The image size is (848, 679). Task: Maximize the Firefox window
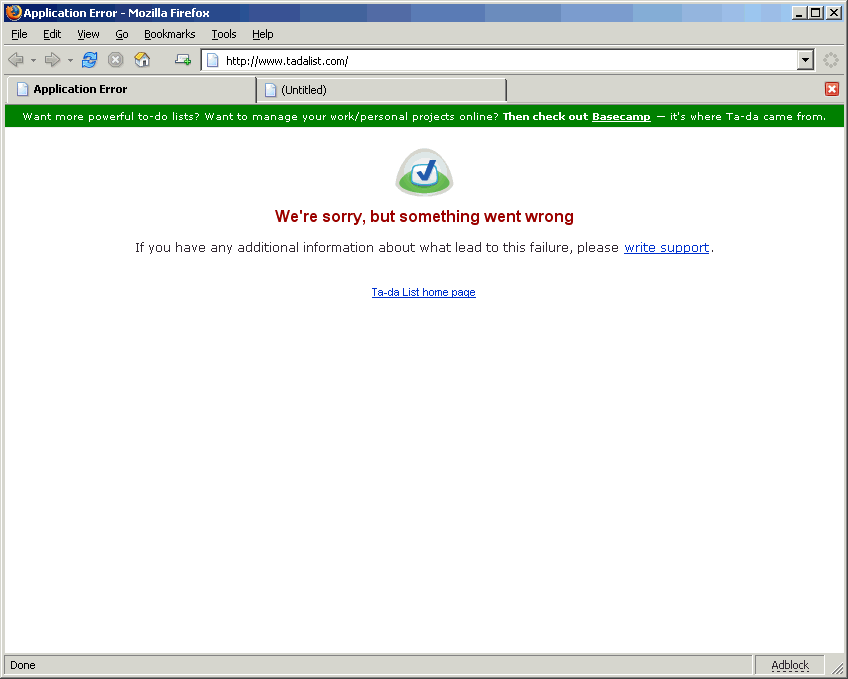(816, 13)
